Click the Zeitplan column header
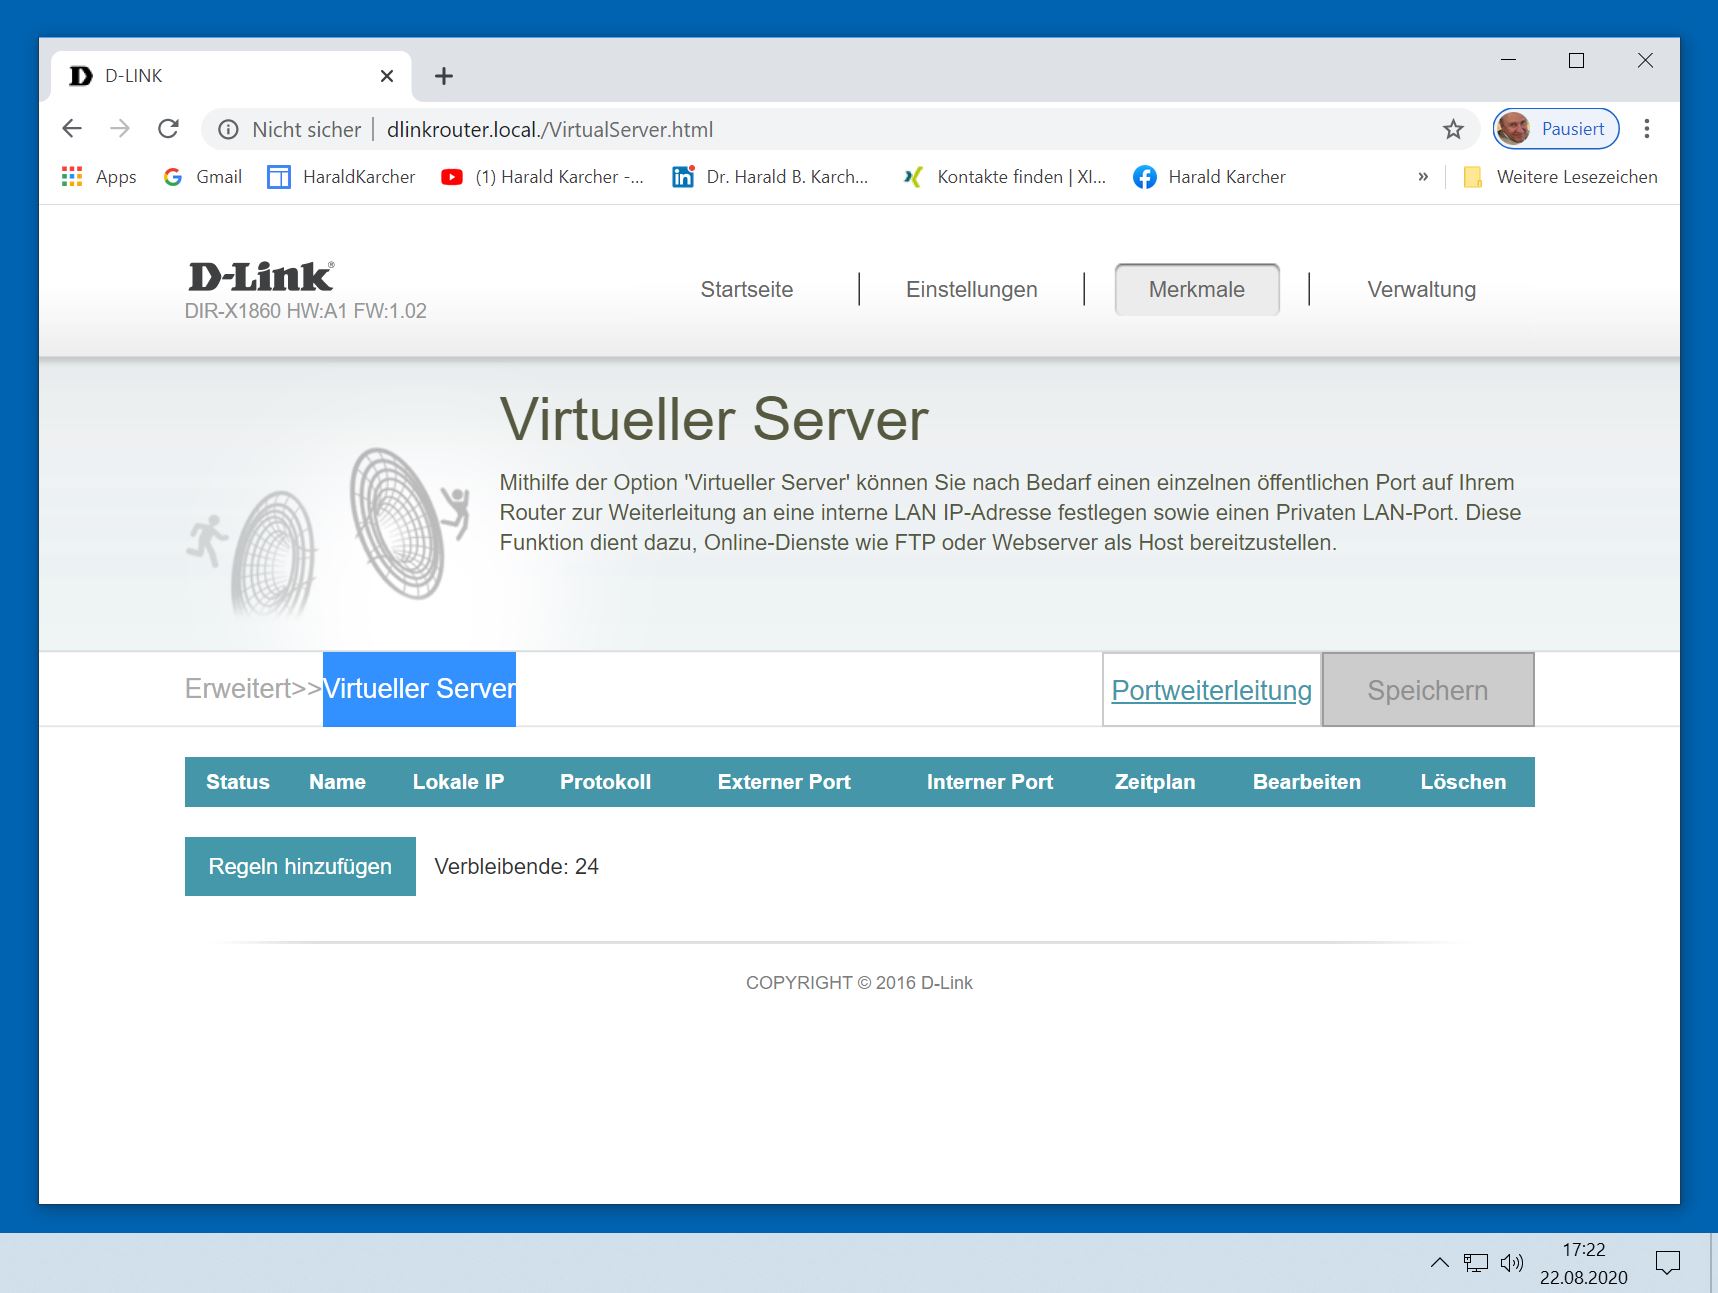The height and width of the screenshot is (1293, 1718). [1155, 782]
